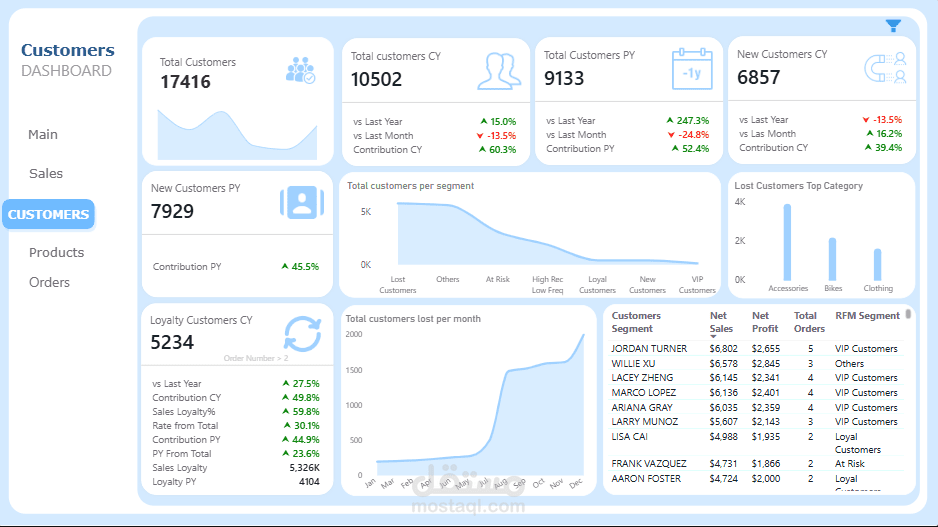Click the Dec label on month axis
The width and height of the screenshot is (938, 527).
575,483
